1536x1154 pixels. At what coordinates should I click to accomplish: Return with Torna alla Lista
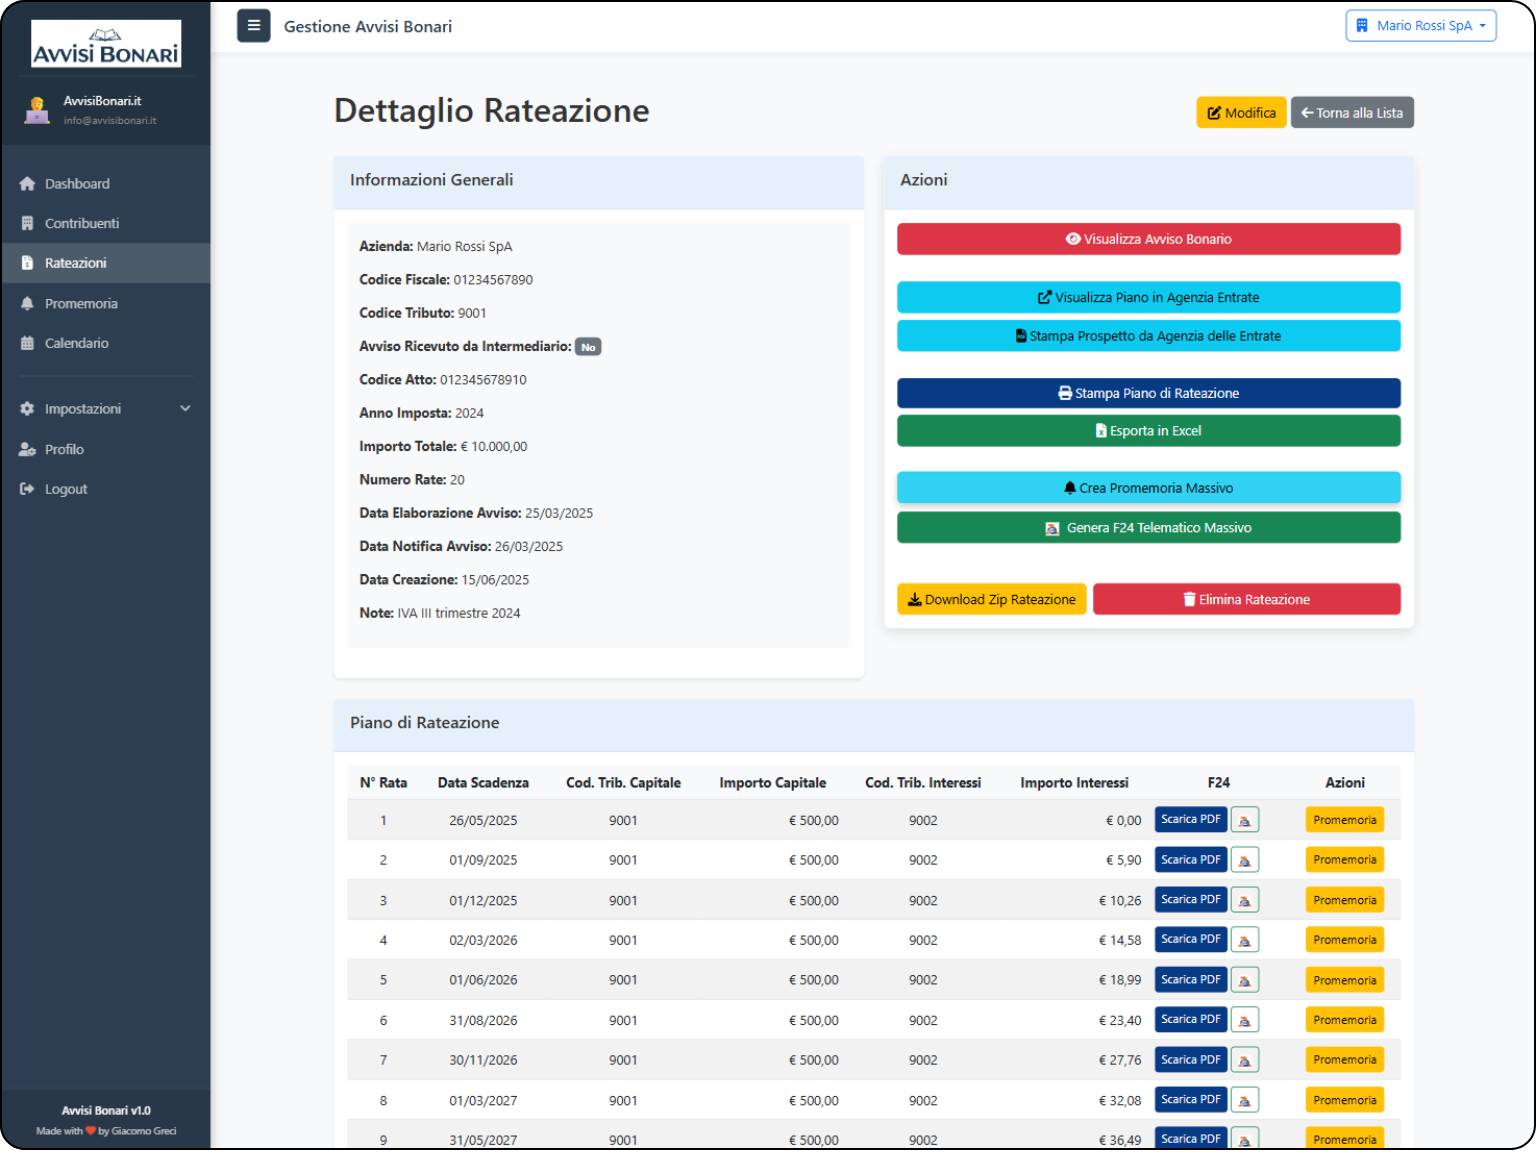(x=1351, y=113)
